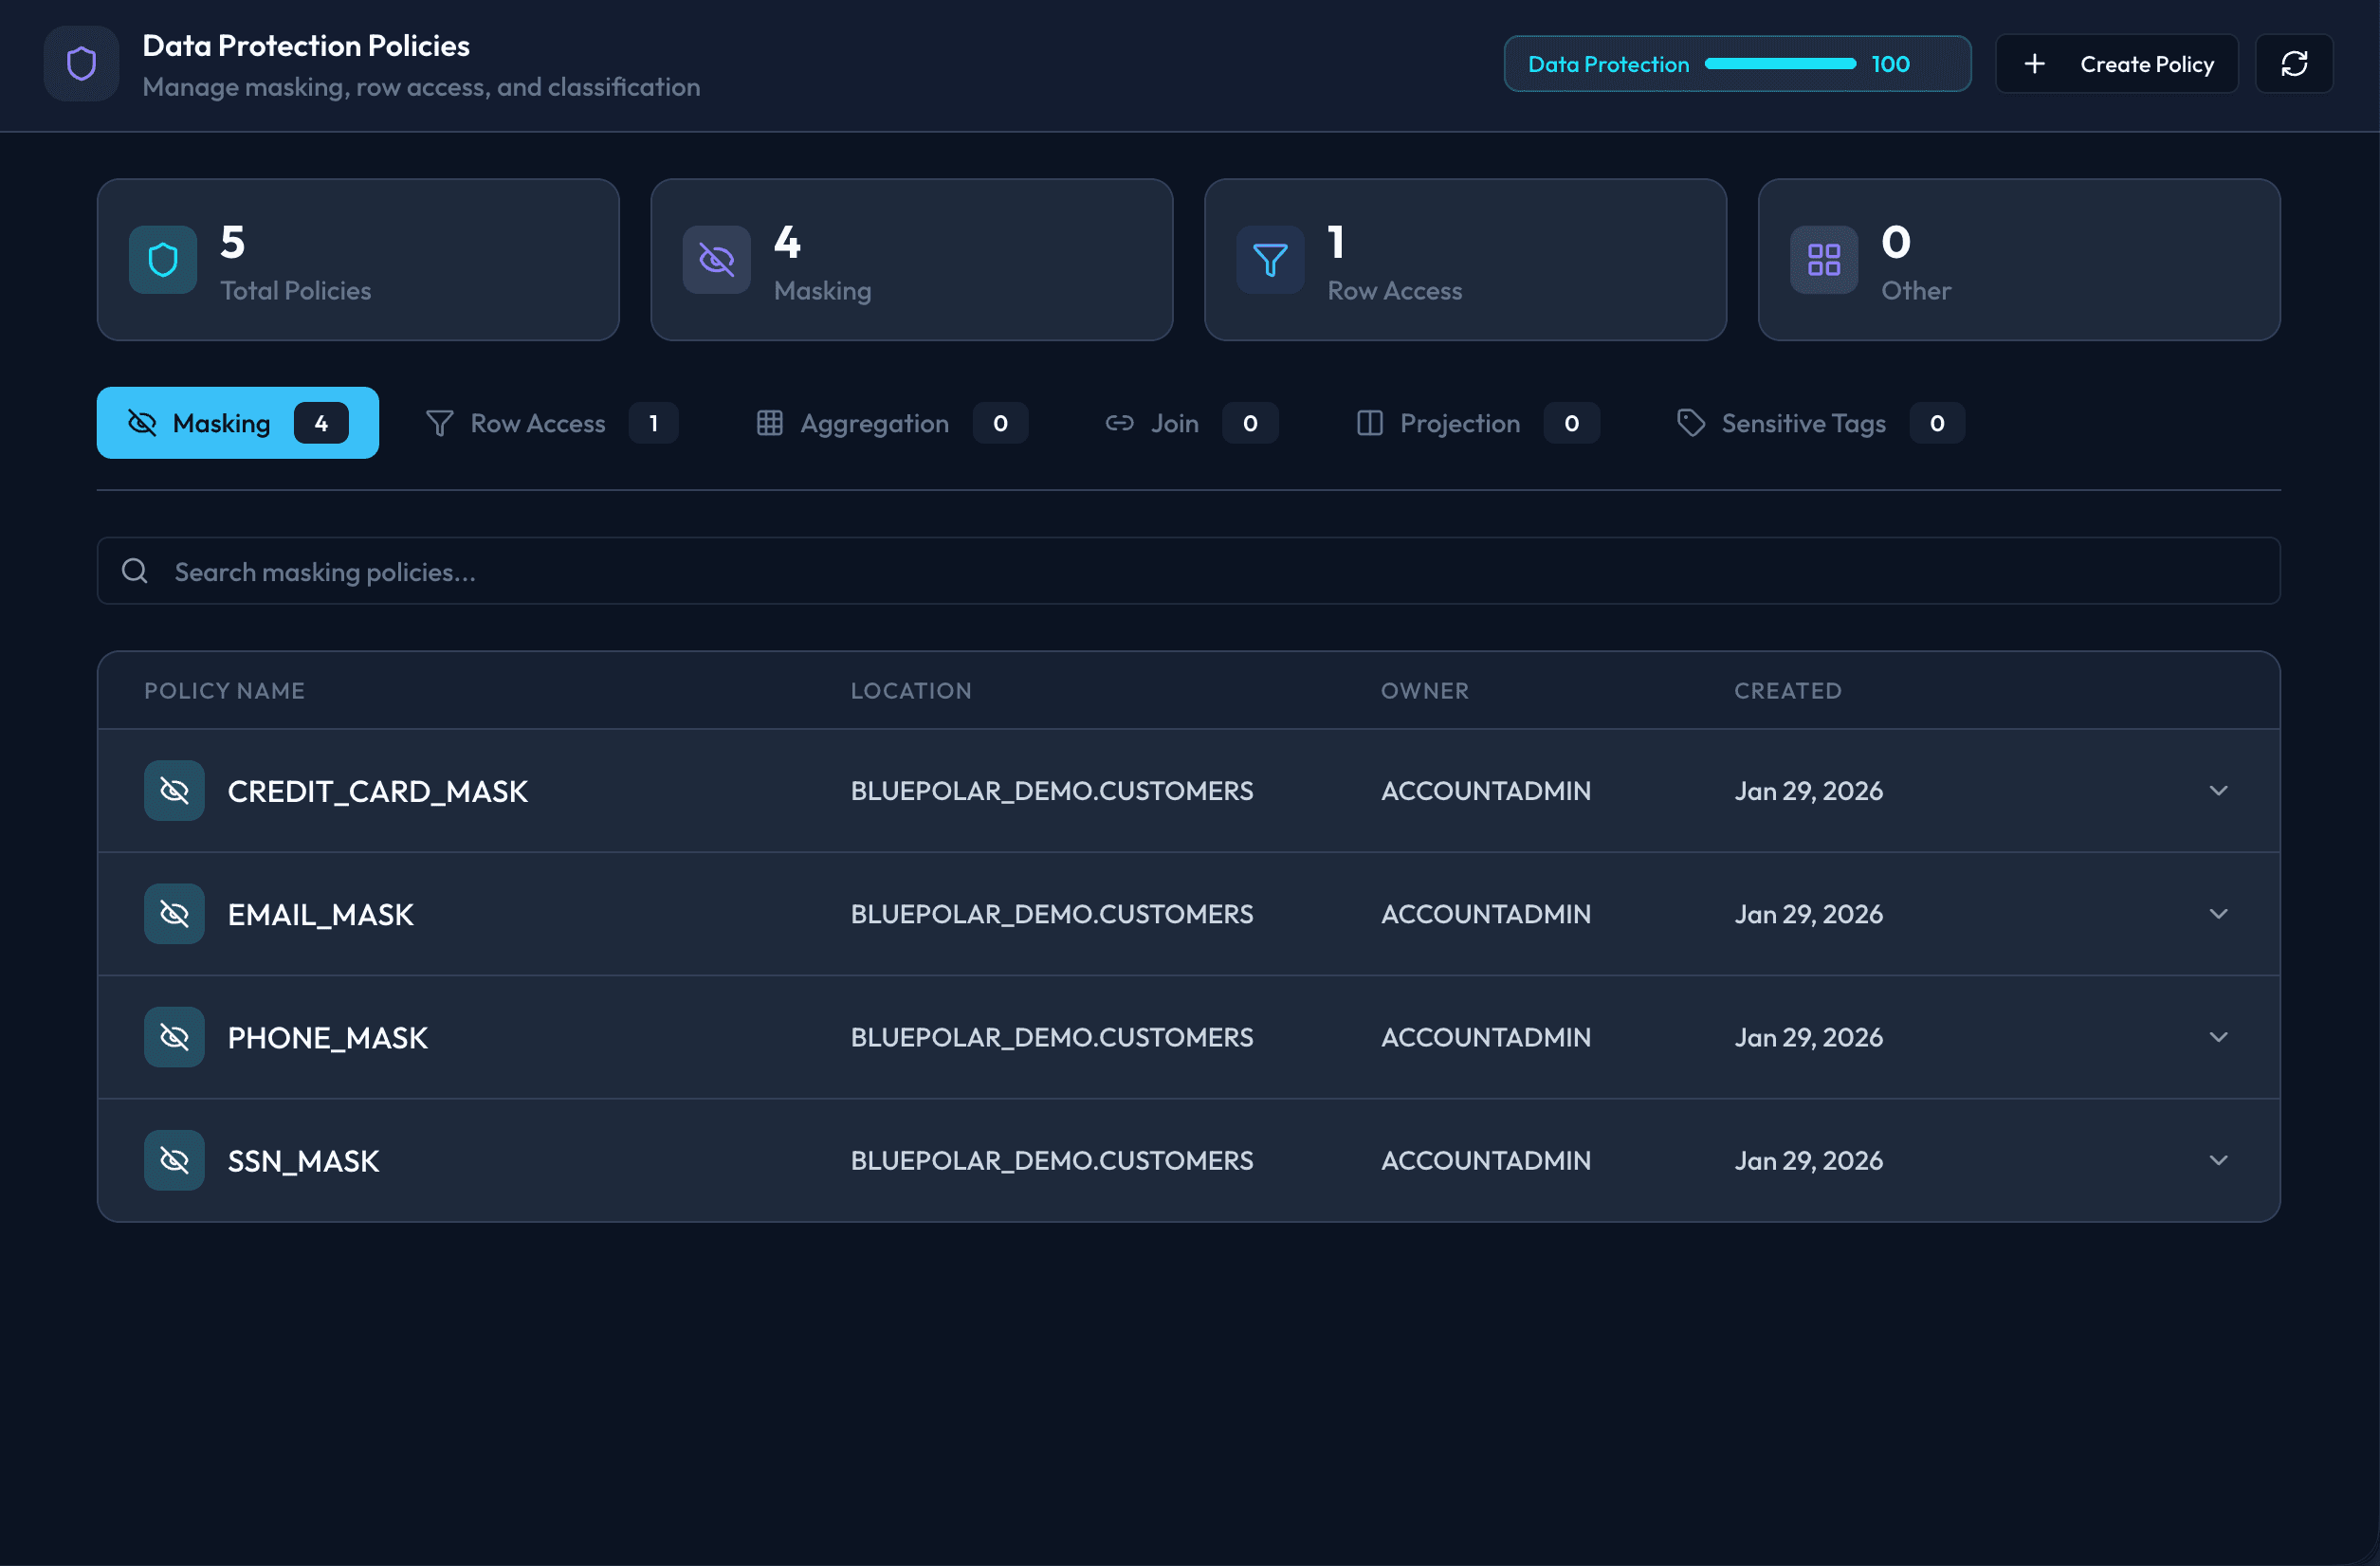Click the masked-eye icon beside CREDIT_CARD_MASK

tap(174, 791)
